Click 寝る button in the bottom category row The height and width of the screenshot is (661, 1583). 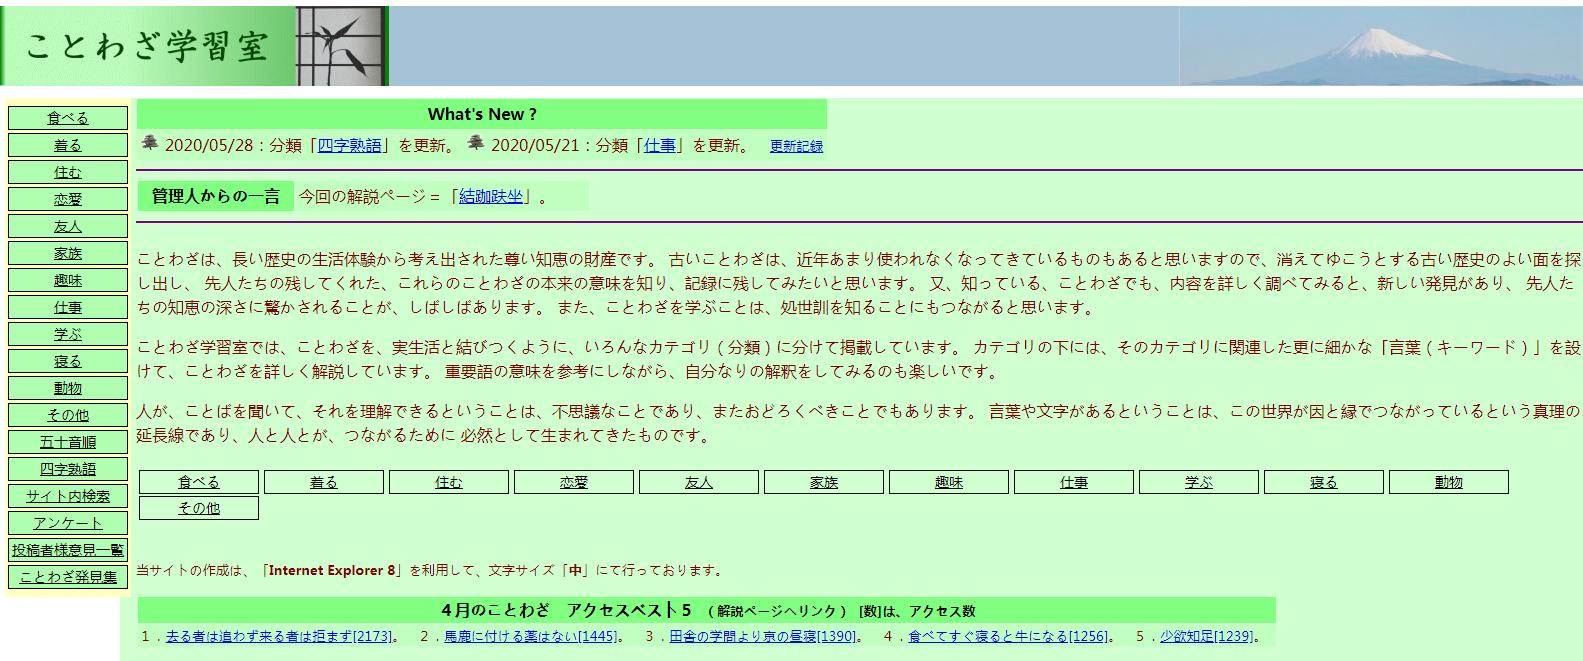[x=1324, y=482]
